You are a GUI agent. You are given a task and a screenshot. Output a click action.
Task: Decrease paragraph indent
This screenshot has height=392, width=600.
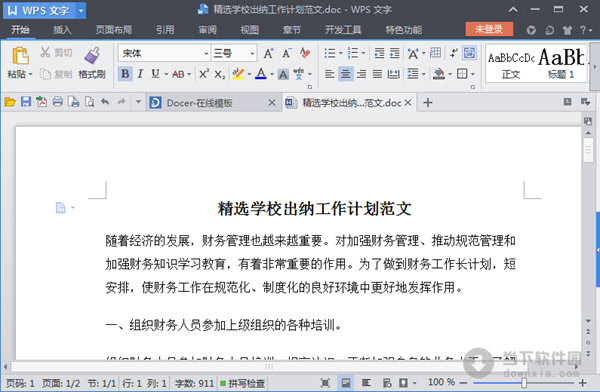coord(379,53)
